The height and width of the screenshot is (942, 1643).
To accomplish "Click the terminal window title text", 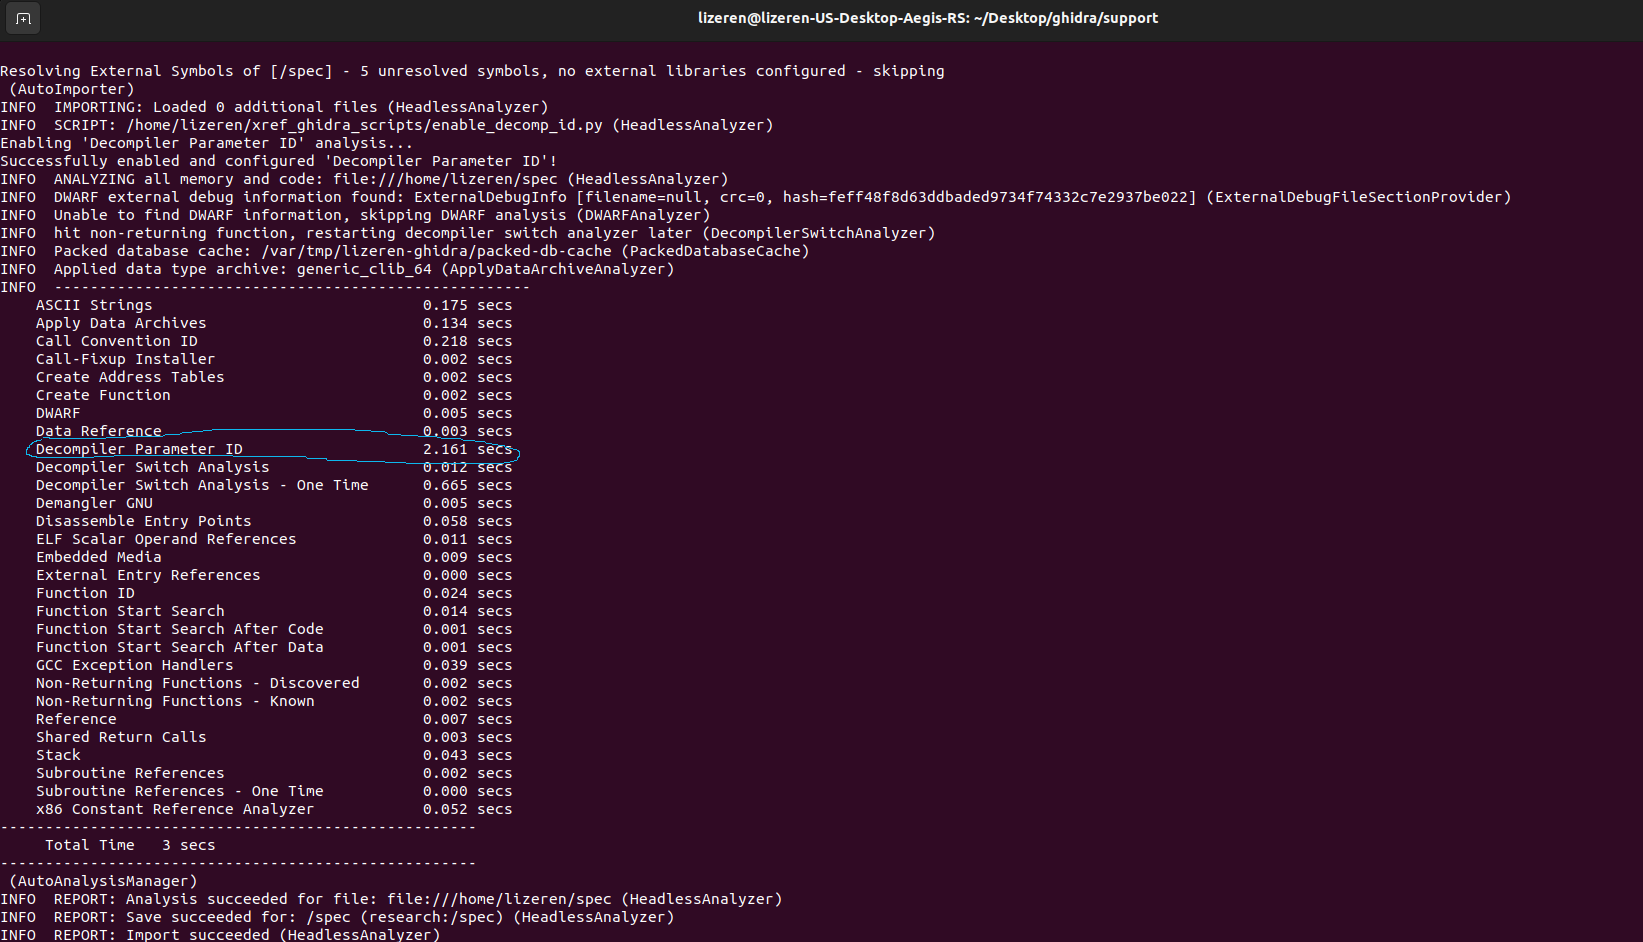I will point(927,18).
